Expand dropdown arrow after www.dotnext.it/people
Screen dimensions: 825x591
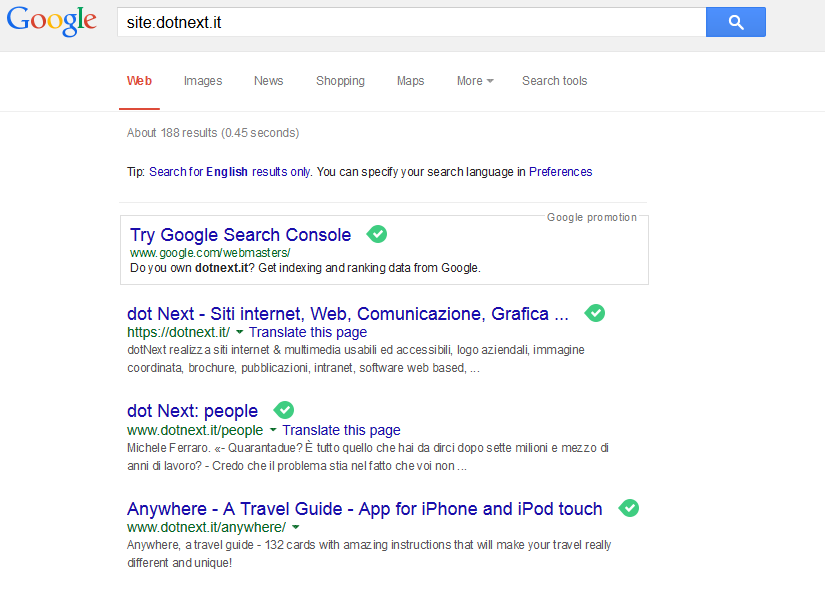pos(273,430)
